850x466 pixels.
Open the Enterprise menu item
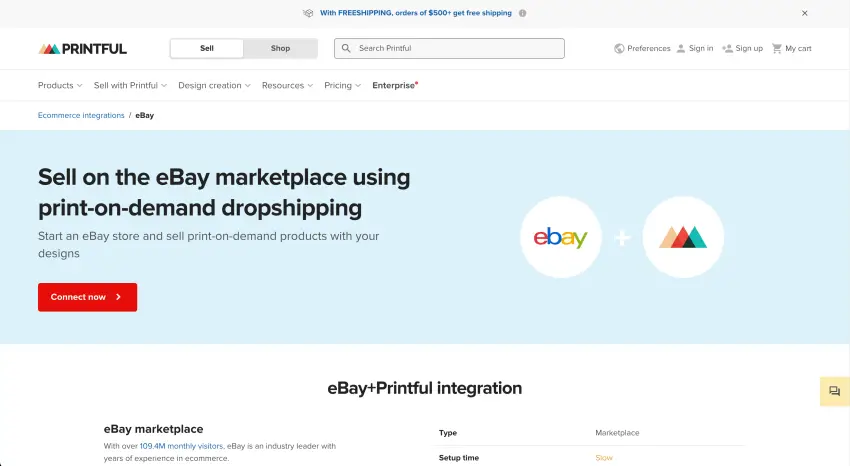tap(394, 85)
